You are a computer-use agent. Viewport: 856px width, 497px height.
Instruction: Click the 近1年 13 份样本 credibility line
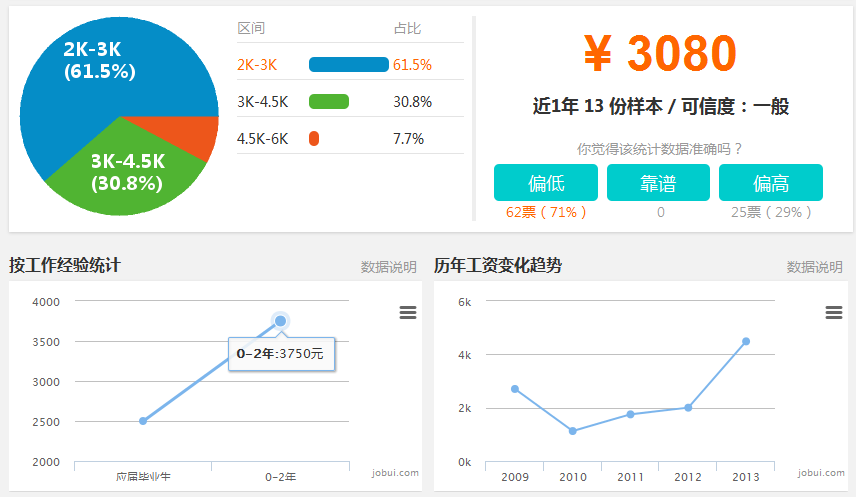661,106
